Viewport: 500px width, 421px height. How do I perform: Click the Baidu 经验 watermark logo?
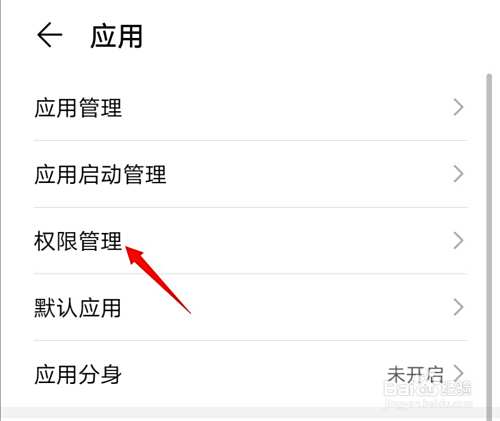coord(427,389)
